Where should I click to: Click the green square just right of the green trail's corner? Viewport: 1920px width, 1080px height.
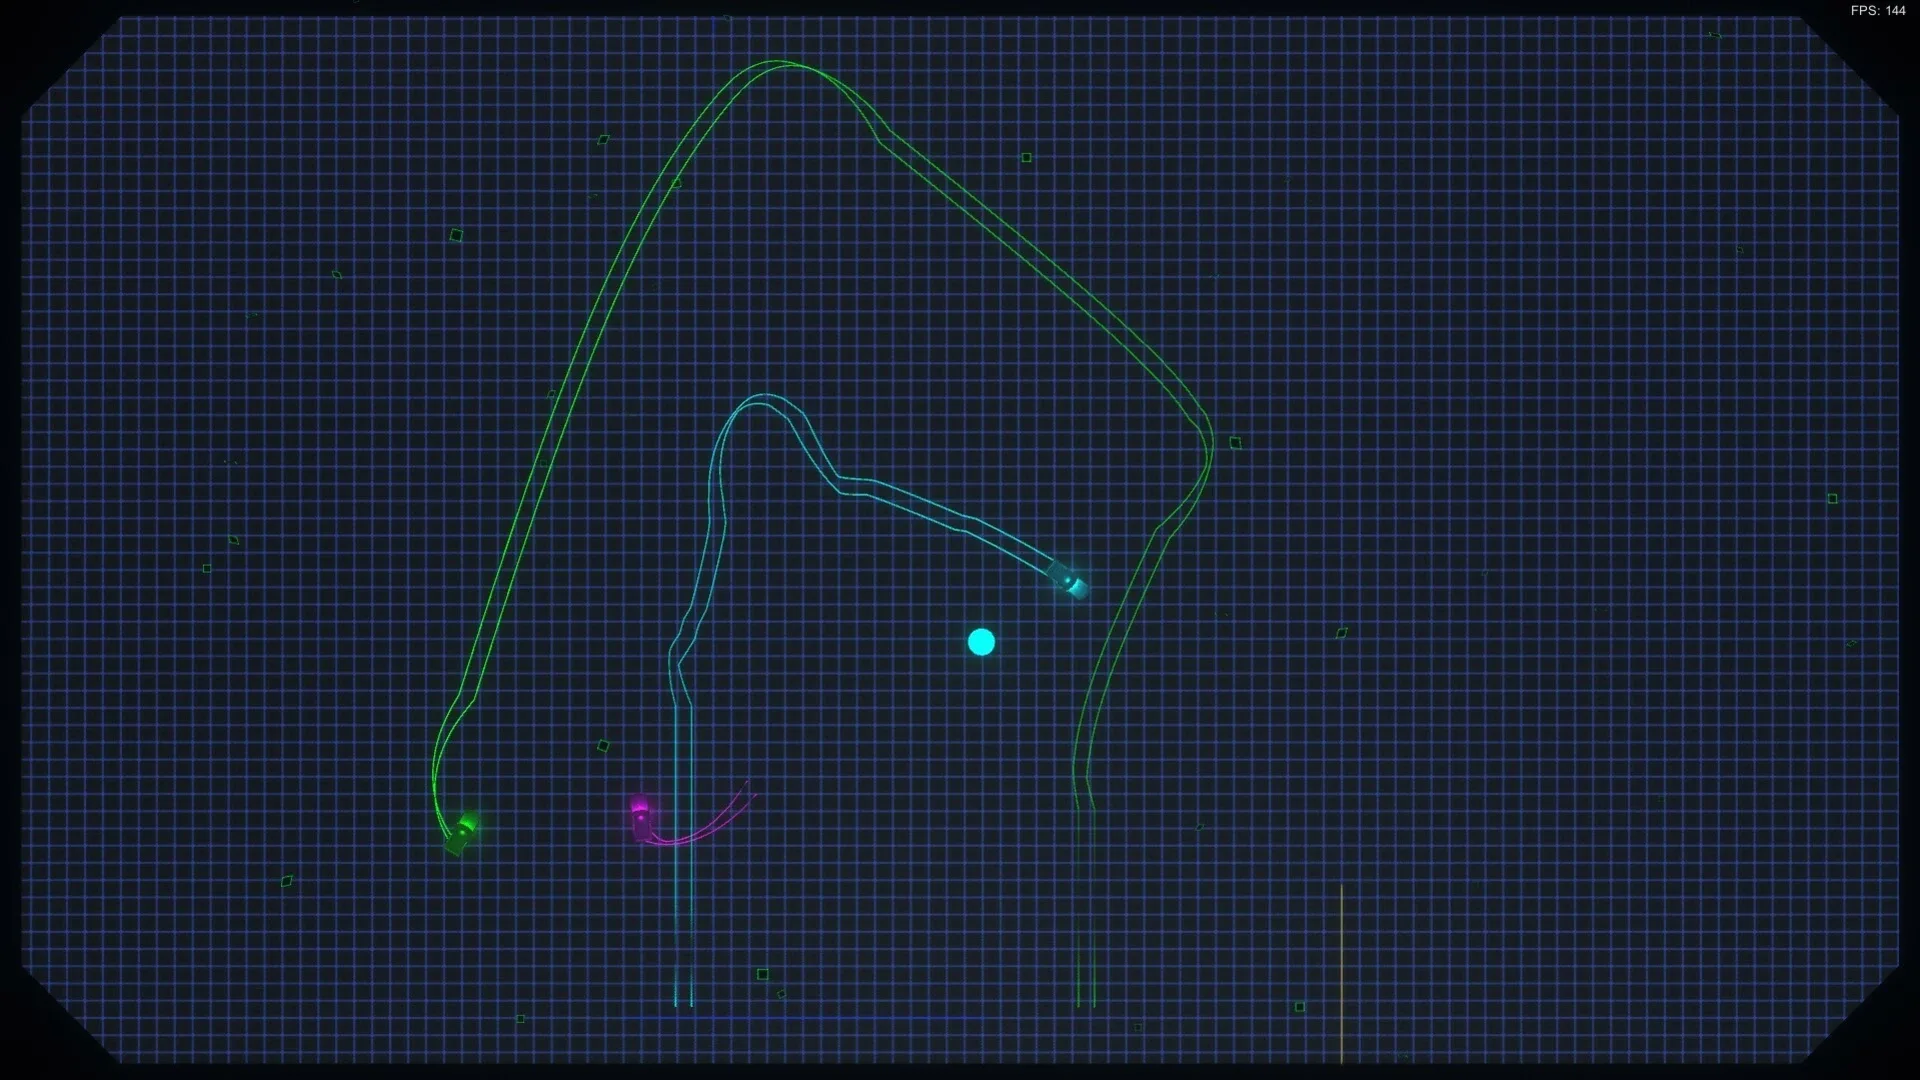[x=1235, y=443]
